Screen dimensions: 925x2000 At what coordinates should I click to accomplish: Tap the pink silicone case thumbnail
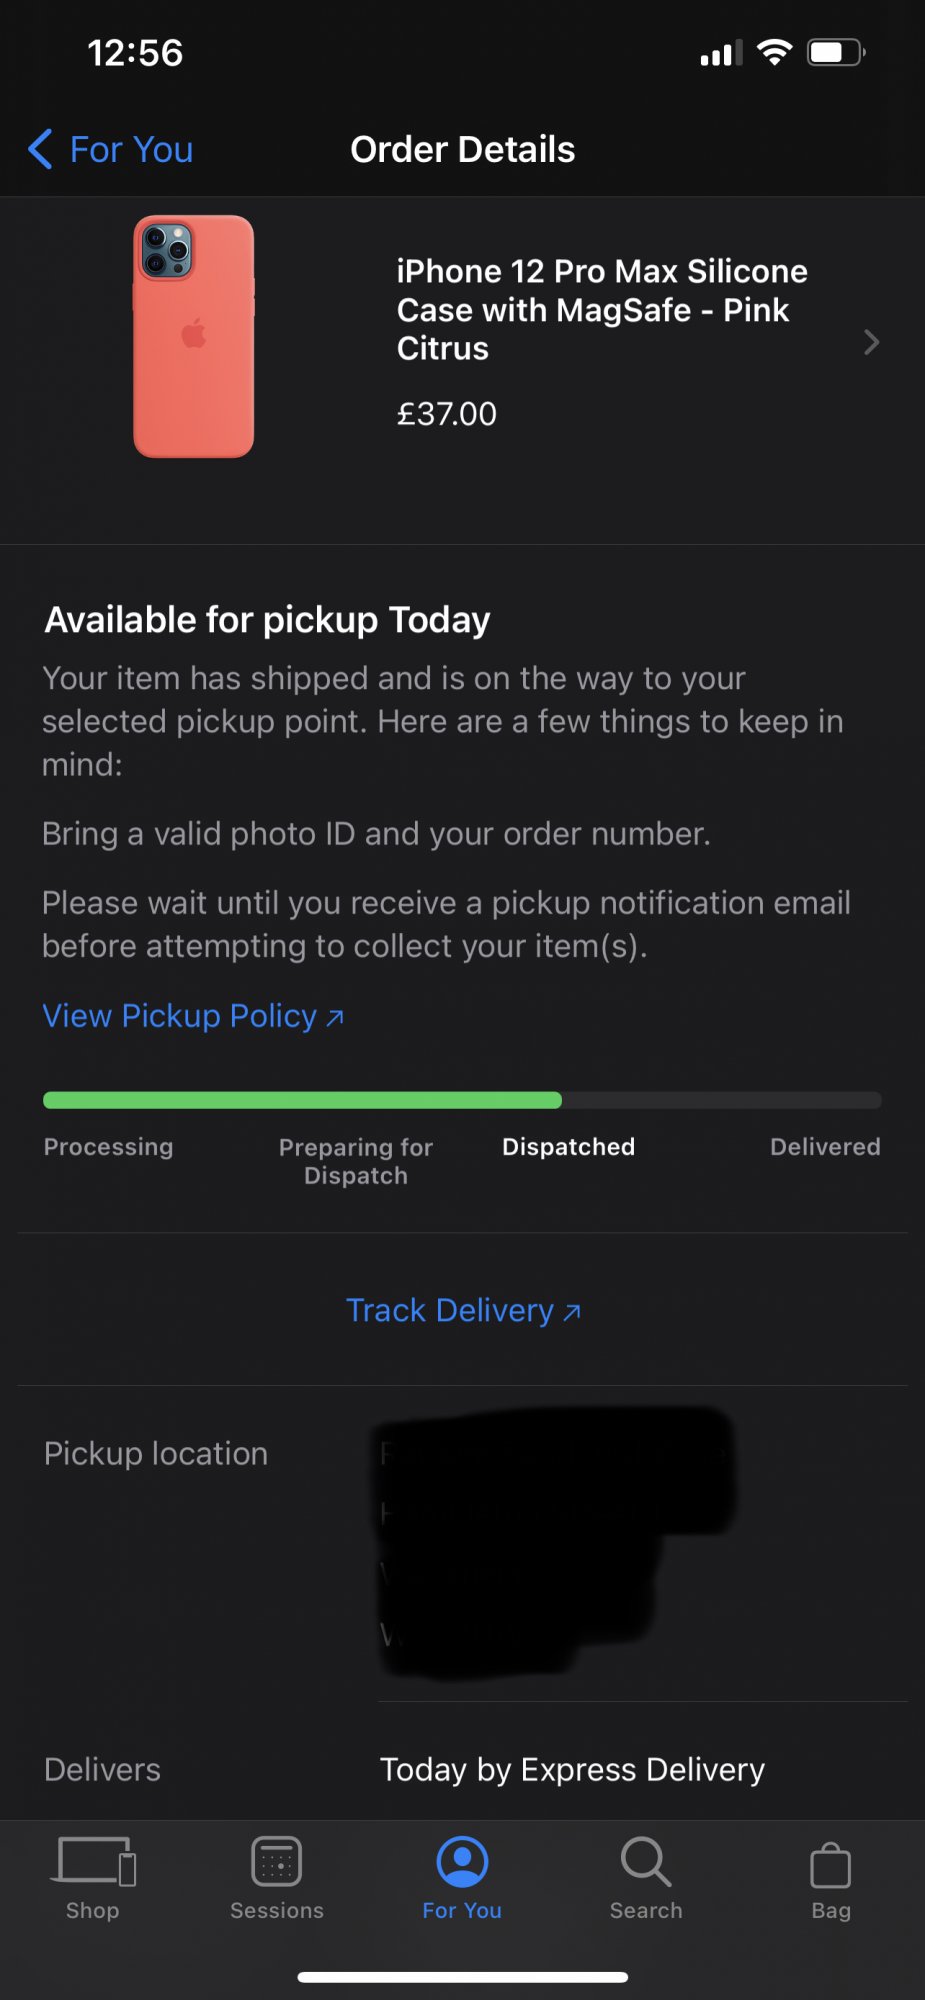point(194,337)
